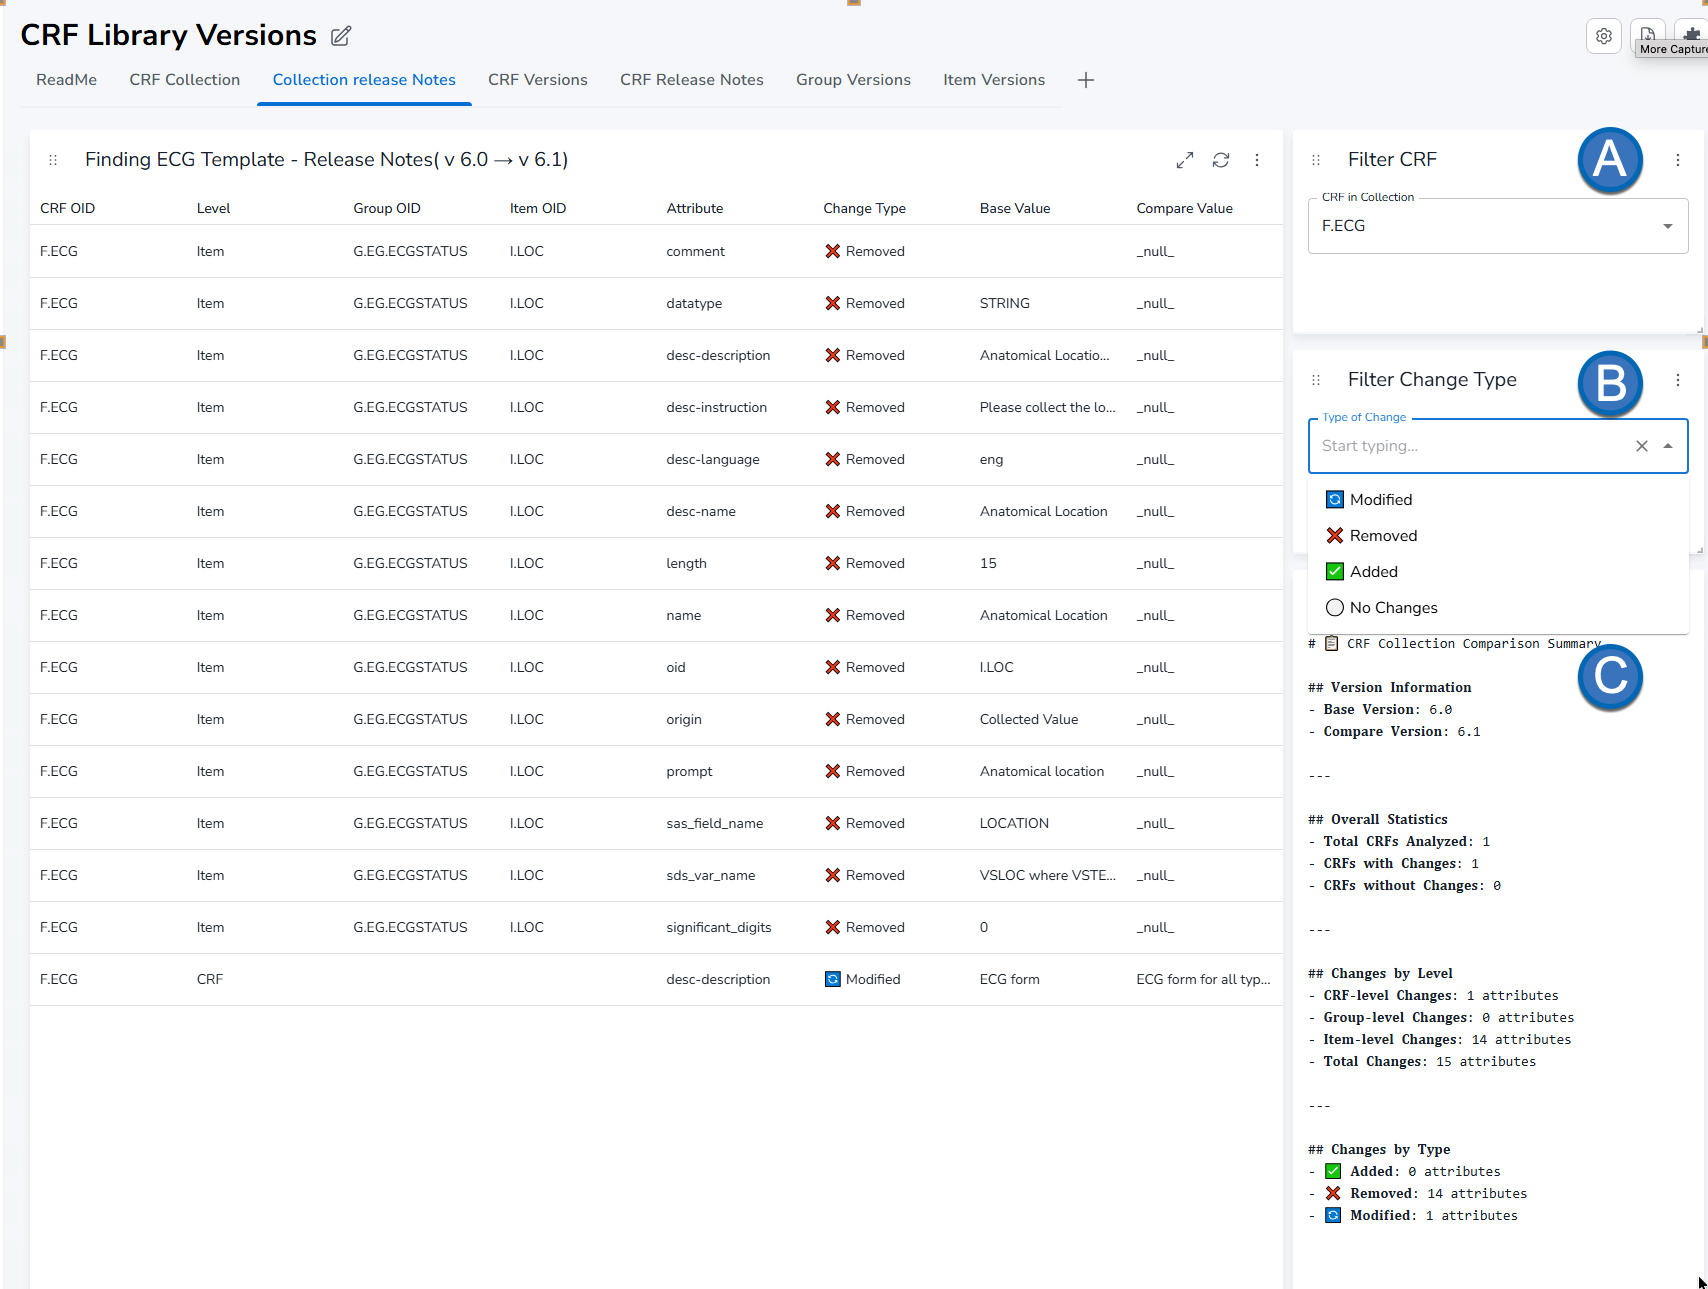
Task: Sort by Group OID column header
Action: click(x=387, y=208)
